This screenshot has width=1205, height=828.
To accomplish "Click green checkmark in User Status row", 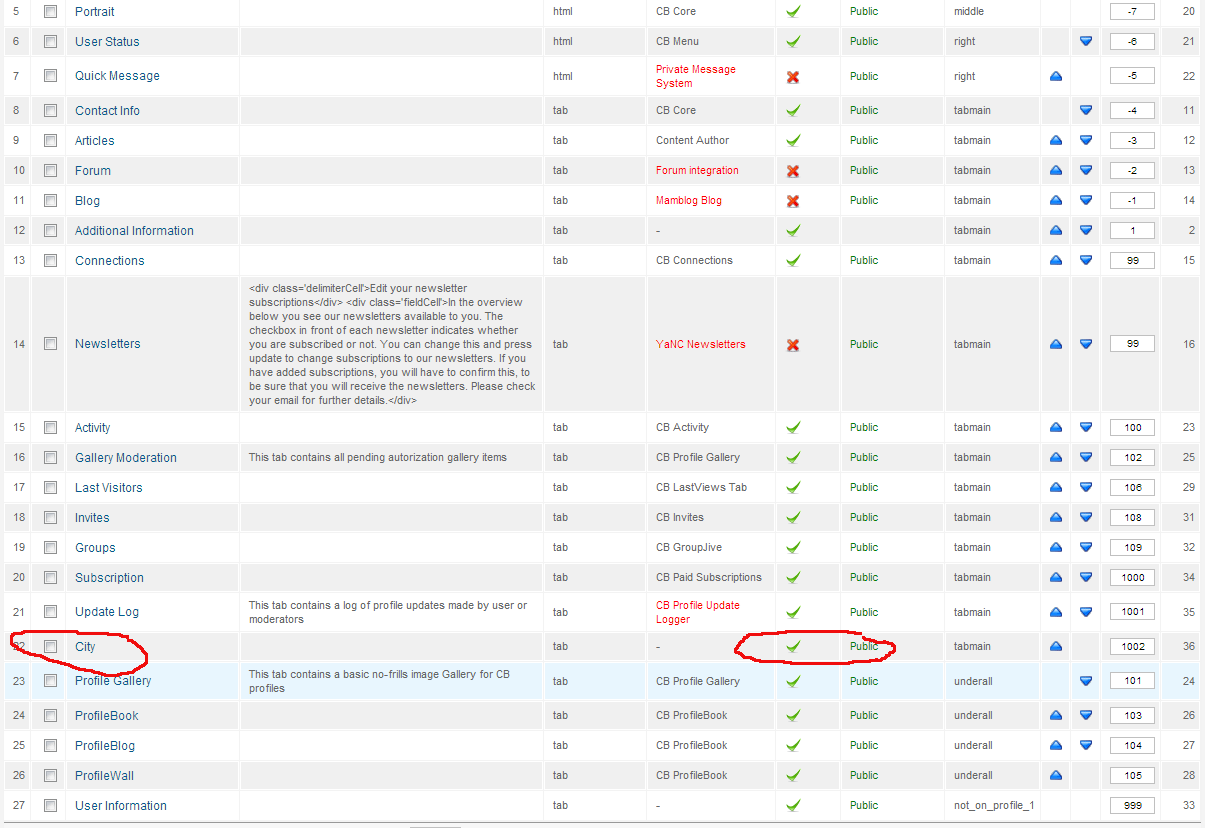I will [x=793, y=42].
